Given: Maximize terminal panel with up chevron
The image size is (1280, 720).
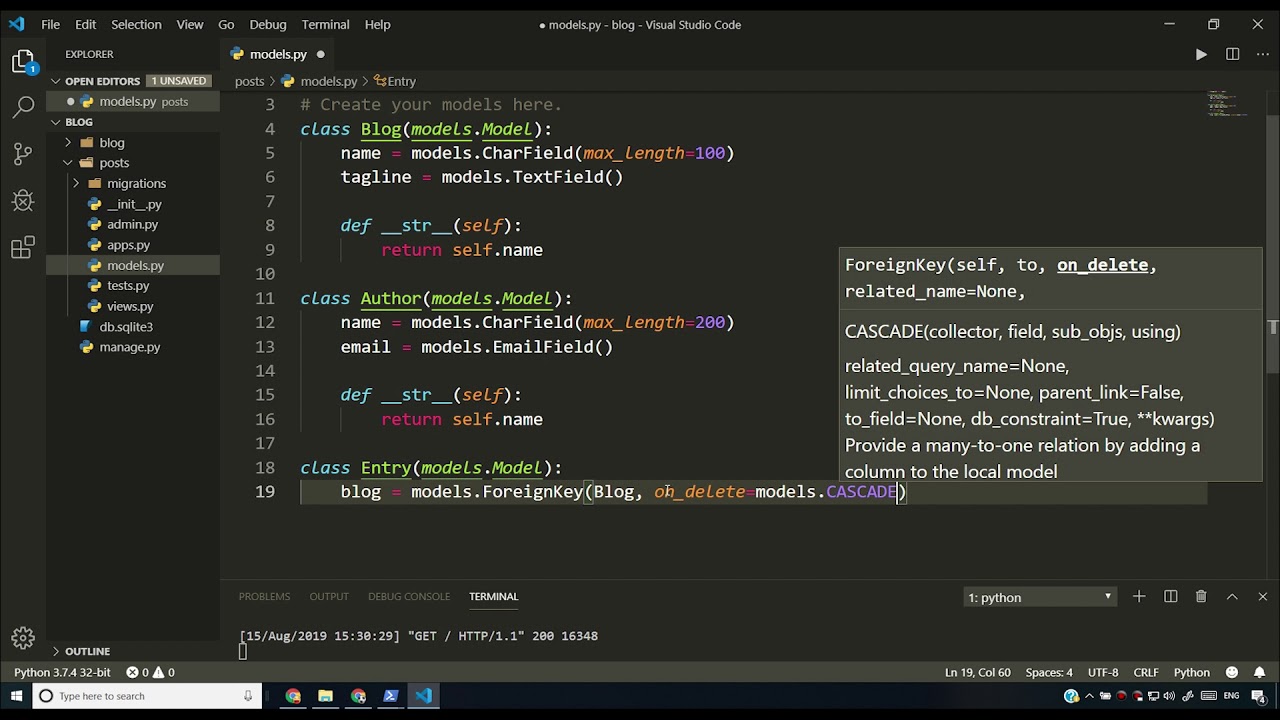Looking at the screenshot, I should (1232, 597).
